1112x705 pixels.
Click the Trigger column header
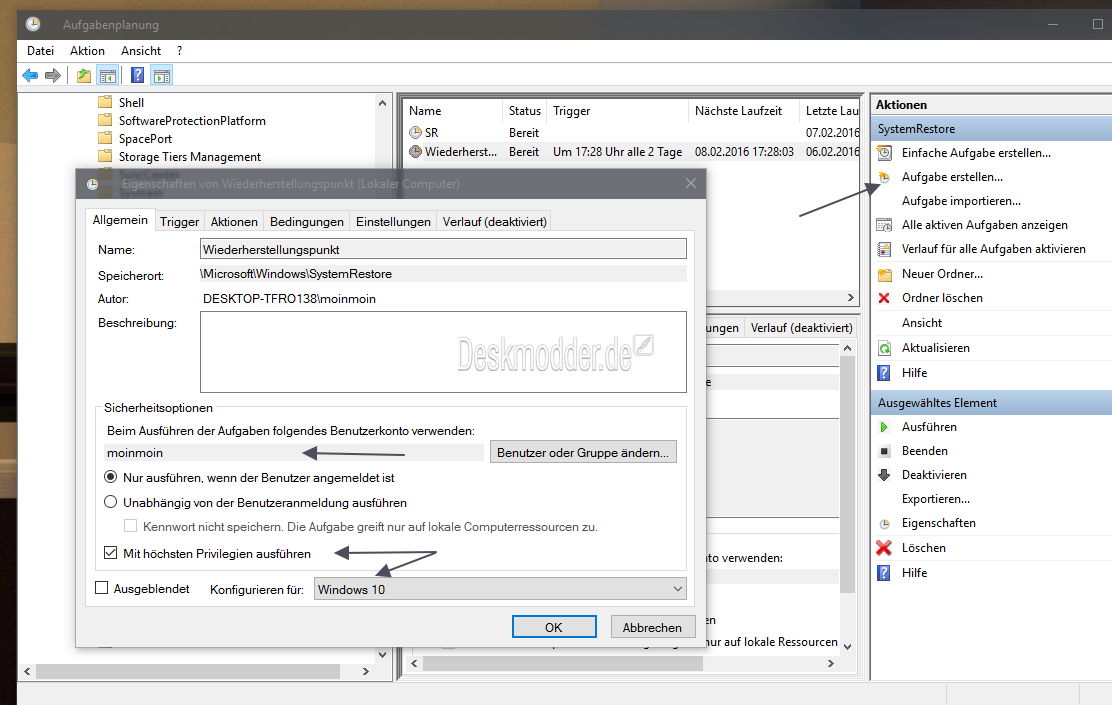(572, 111)
